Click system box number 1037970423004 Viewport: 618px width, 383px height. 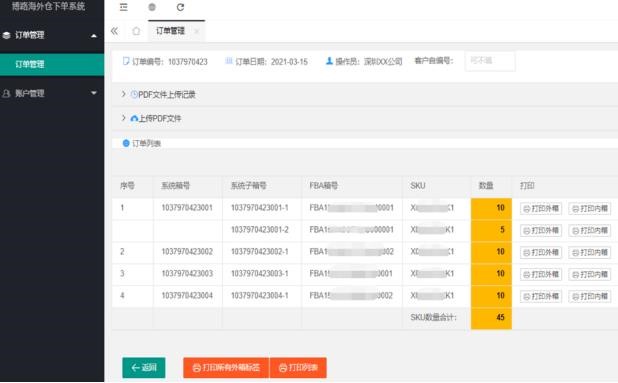[187, 296]
